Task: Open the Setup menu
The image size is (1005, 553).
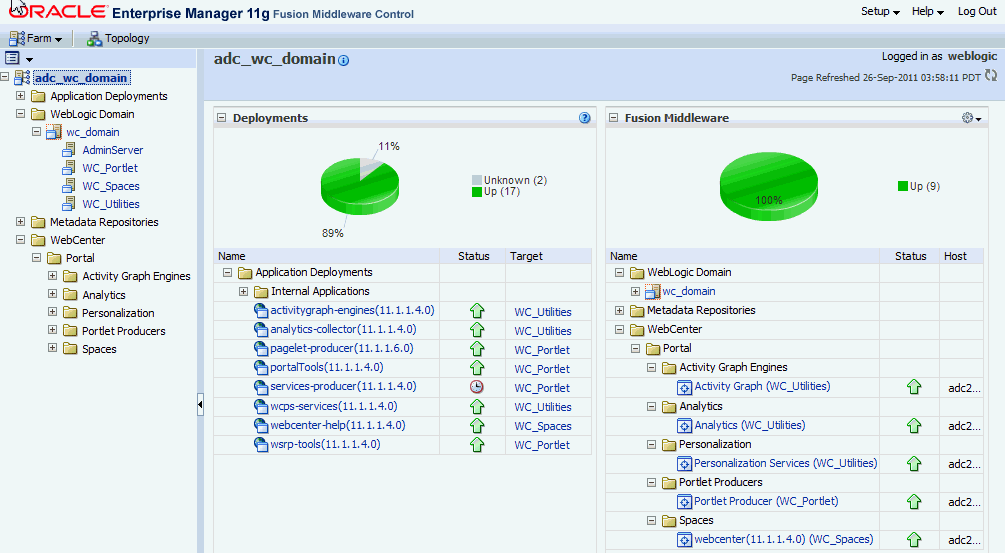Action: [880, 12]
